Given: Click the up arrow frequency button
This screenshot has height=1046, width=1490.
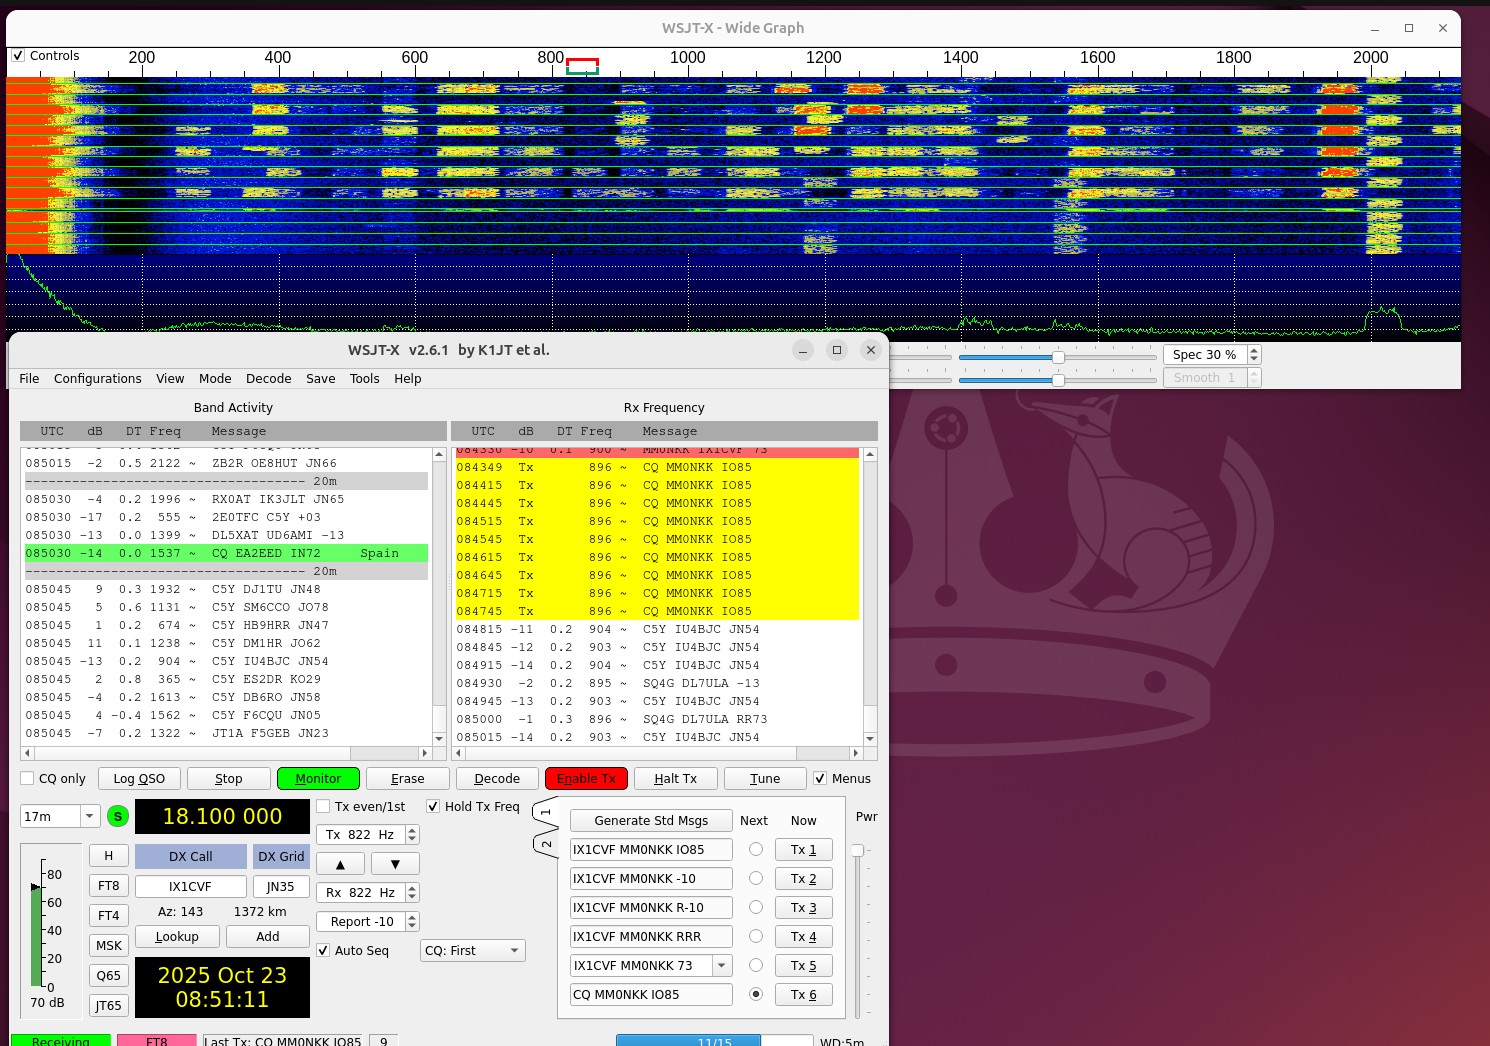Looking at the screenshot, I should click(x=341, y=864).
